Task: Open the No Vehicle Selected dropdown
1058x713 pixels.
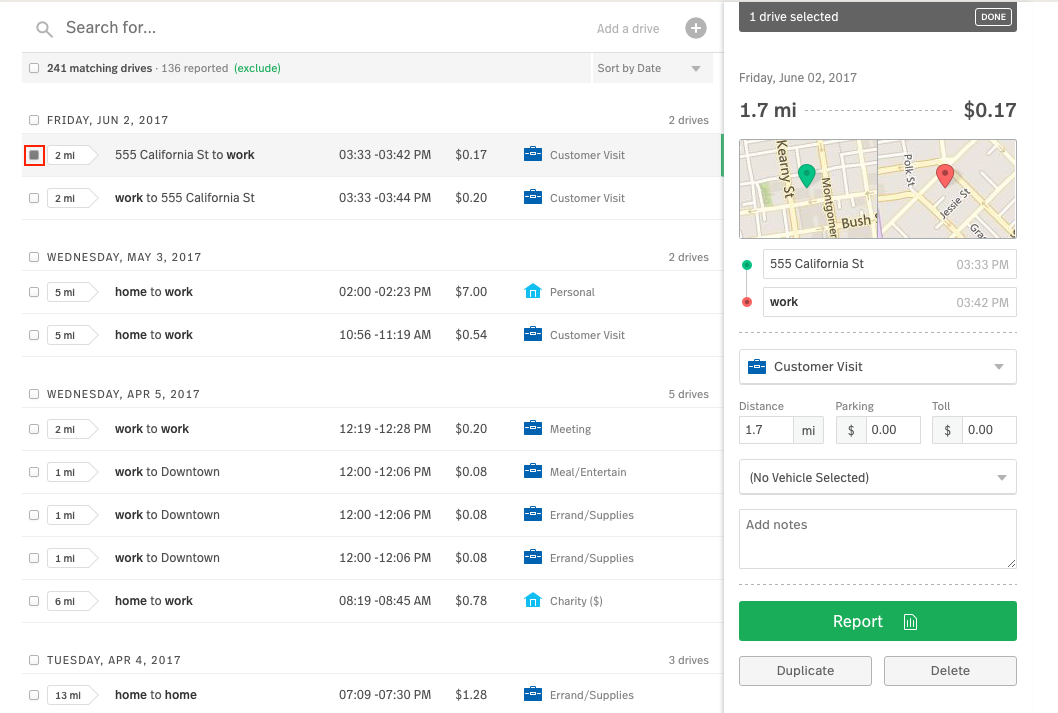Action: (x=878, y=478)
